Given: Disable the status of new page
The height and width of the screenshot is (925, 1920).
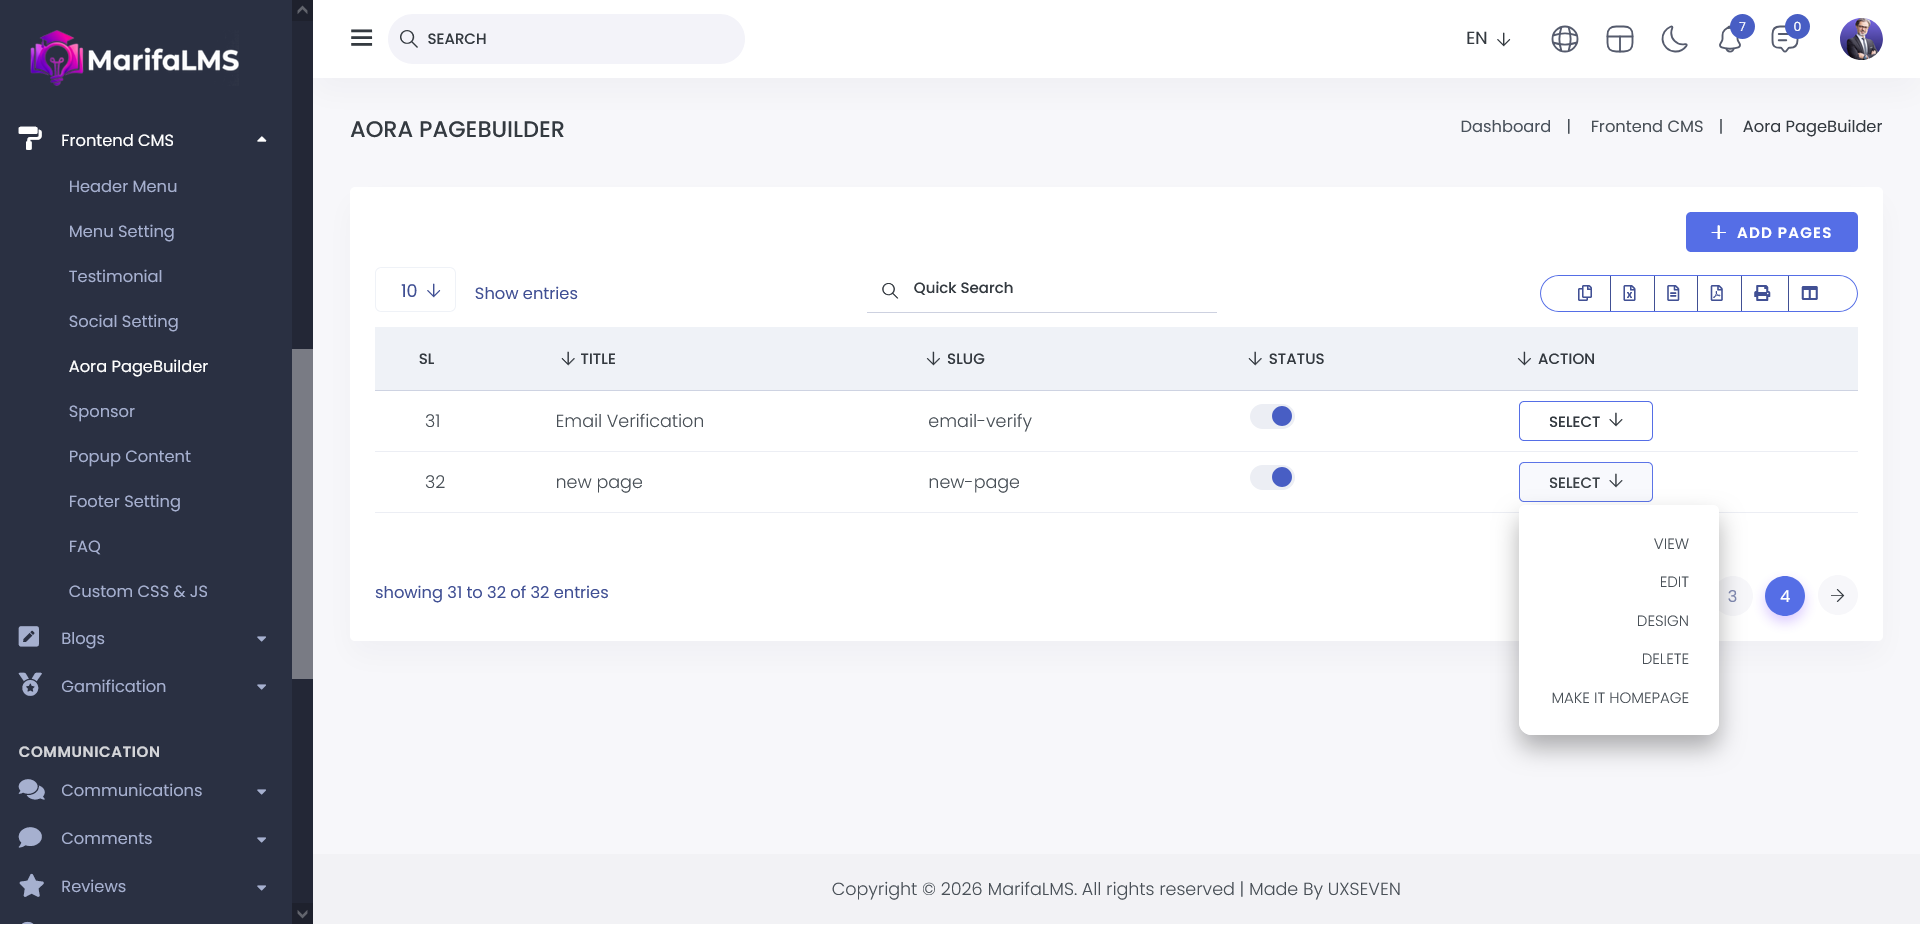Looking at the screenshot, I should 1272,478.
